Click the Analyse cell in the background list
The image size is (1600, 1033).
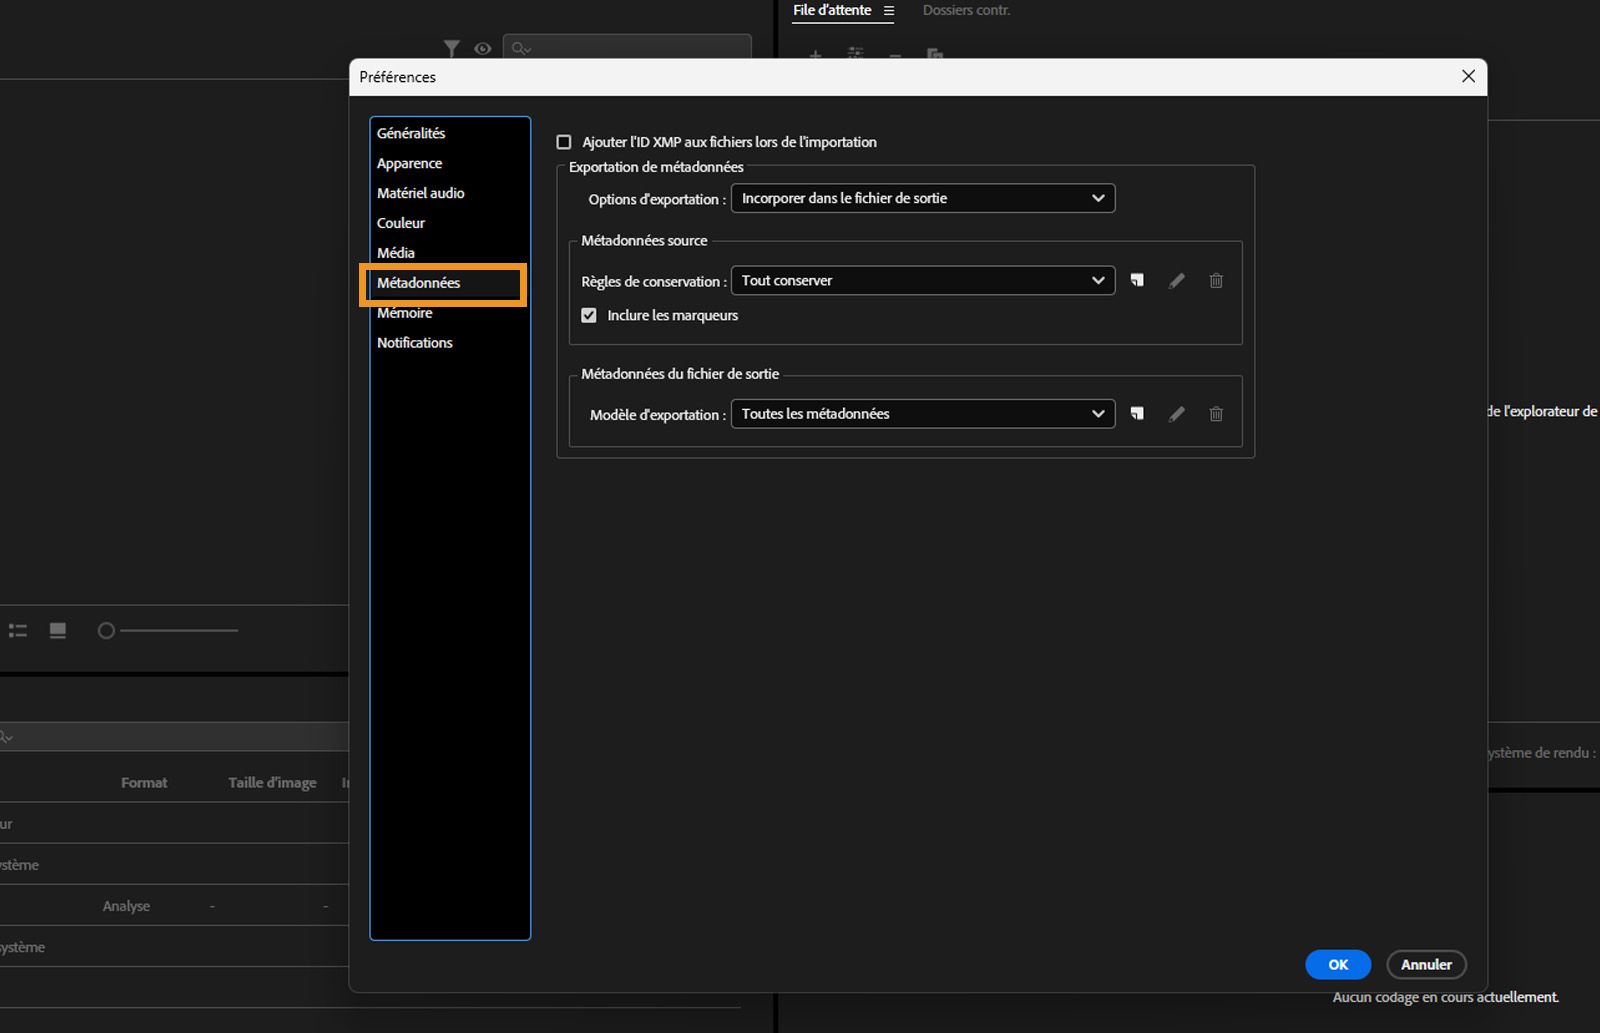126,906
